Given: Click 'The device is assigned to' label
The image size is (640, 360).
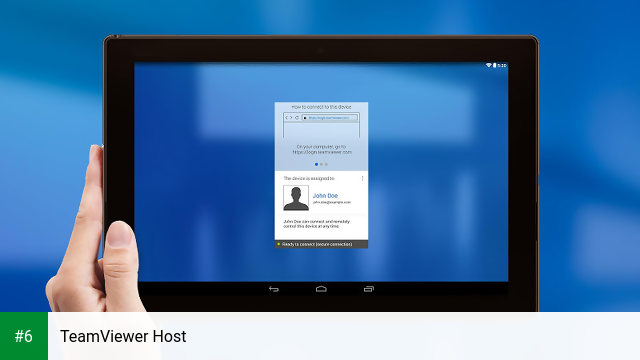Looking at the screenshot, I should (309, 178).
